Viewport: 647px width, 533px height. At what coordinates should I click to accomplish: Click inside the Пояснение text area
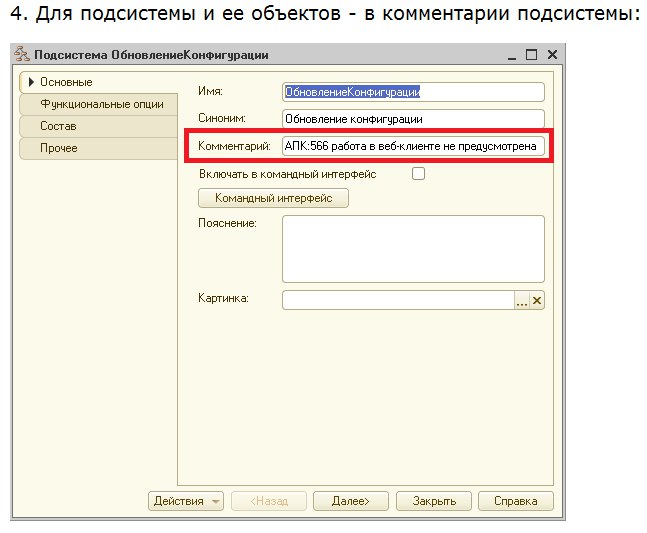413,249
